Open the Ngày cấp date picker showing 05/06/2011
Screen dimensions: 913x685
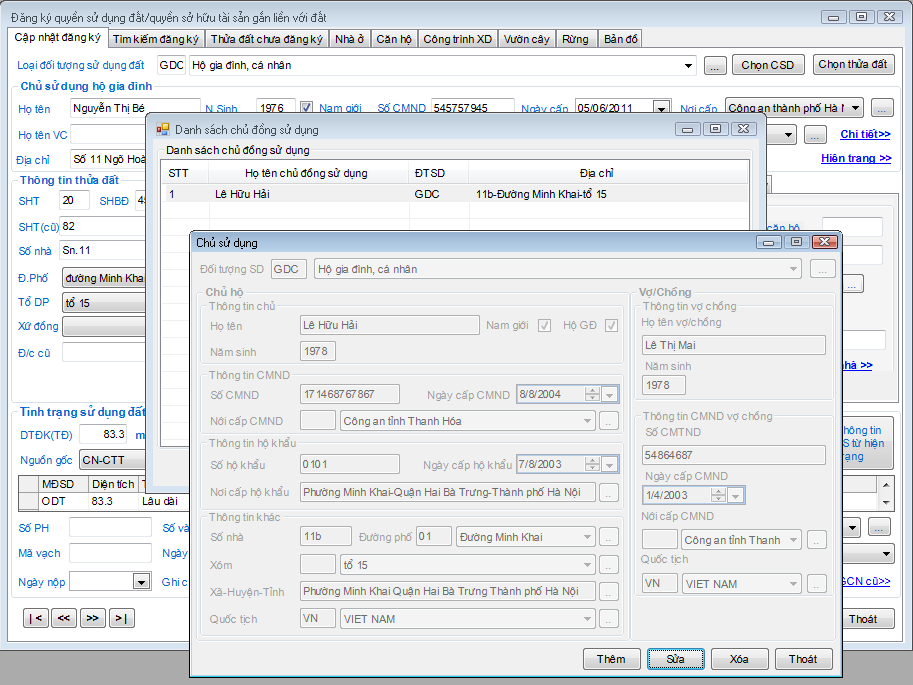point(661,108)
